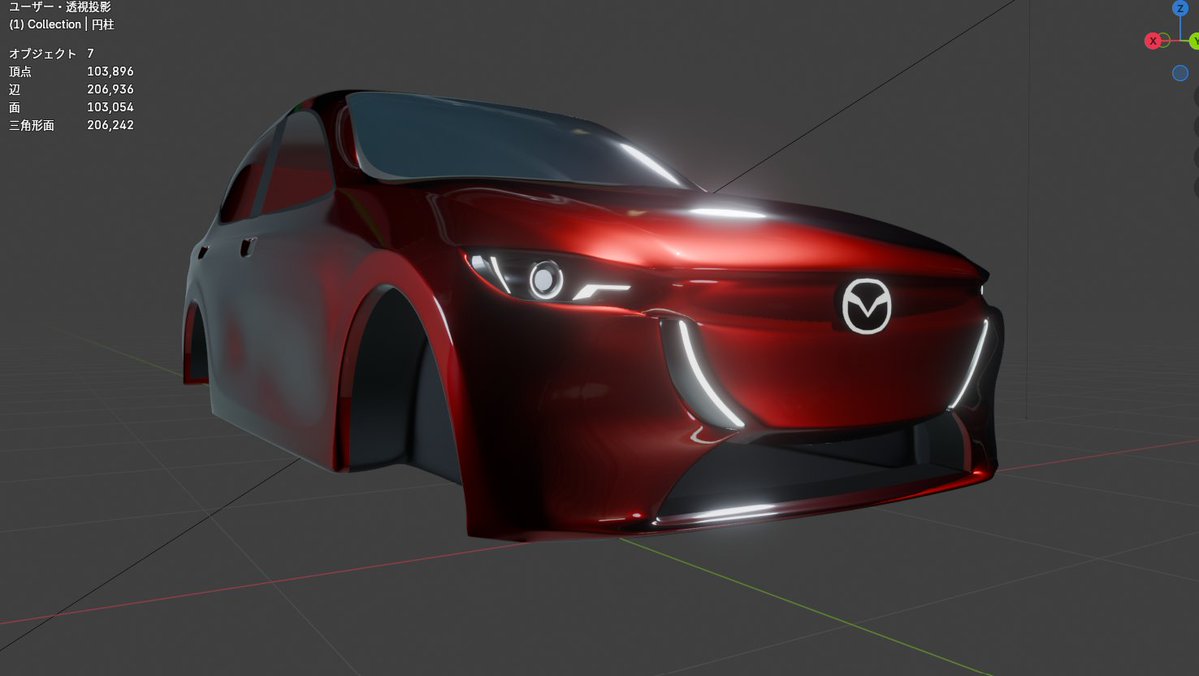Viewport: 1199px width, 676px height.
Task: Click the 辺 206,936 statistics row
Action: click(x=71, y=89)
